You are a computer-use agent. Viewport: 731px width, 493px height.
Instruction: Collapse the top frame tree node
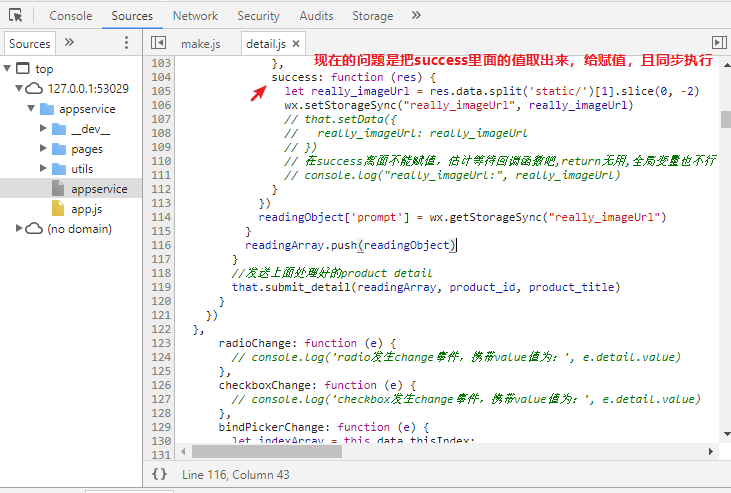[x=7, y=68]
